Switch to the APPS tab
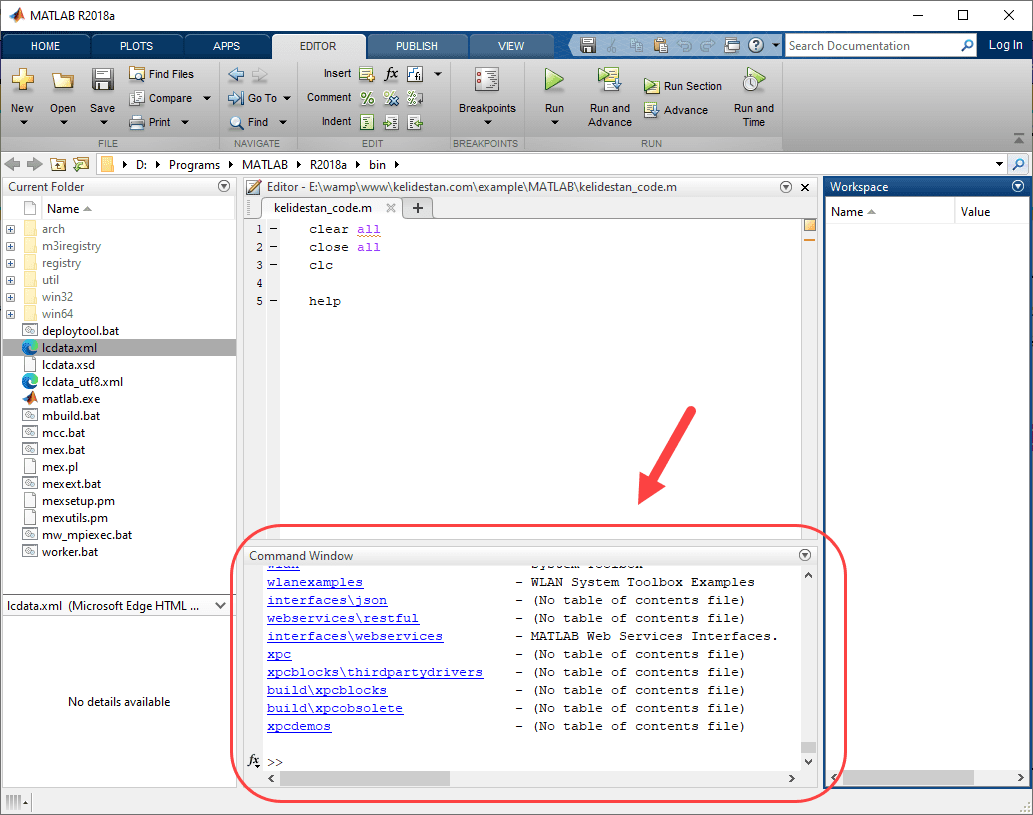This screenshot has height=815, width=1033. [227, 46]
